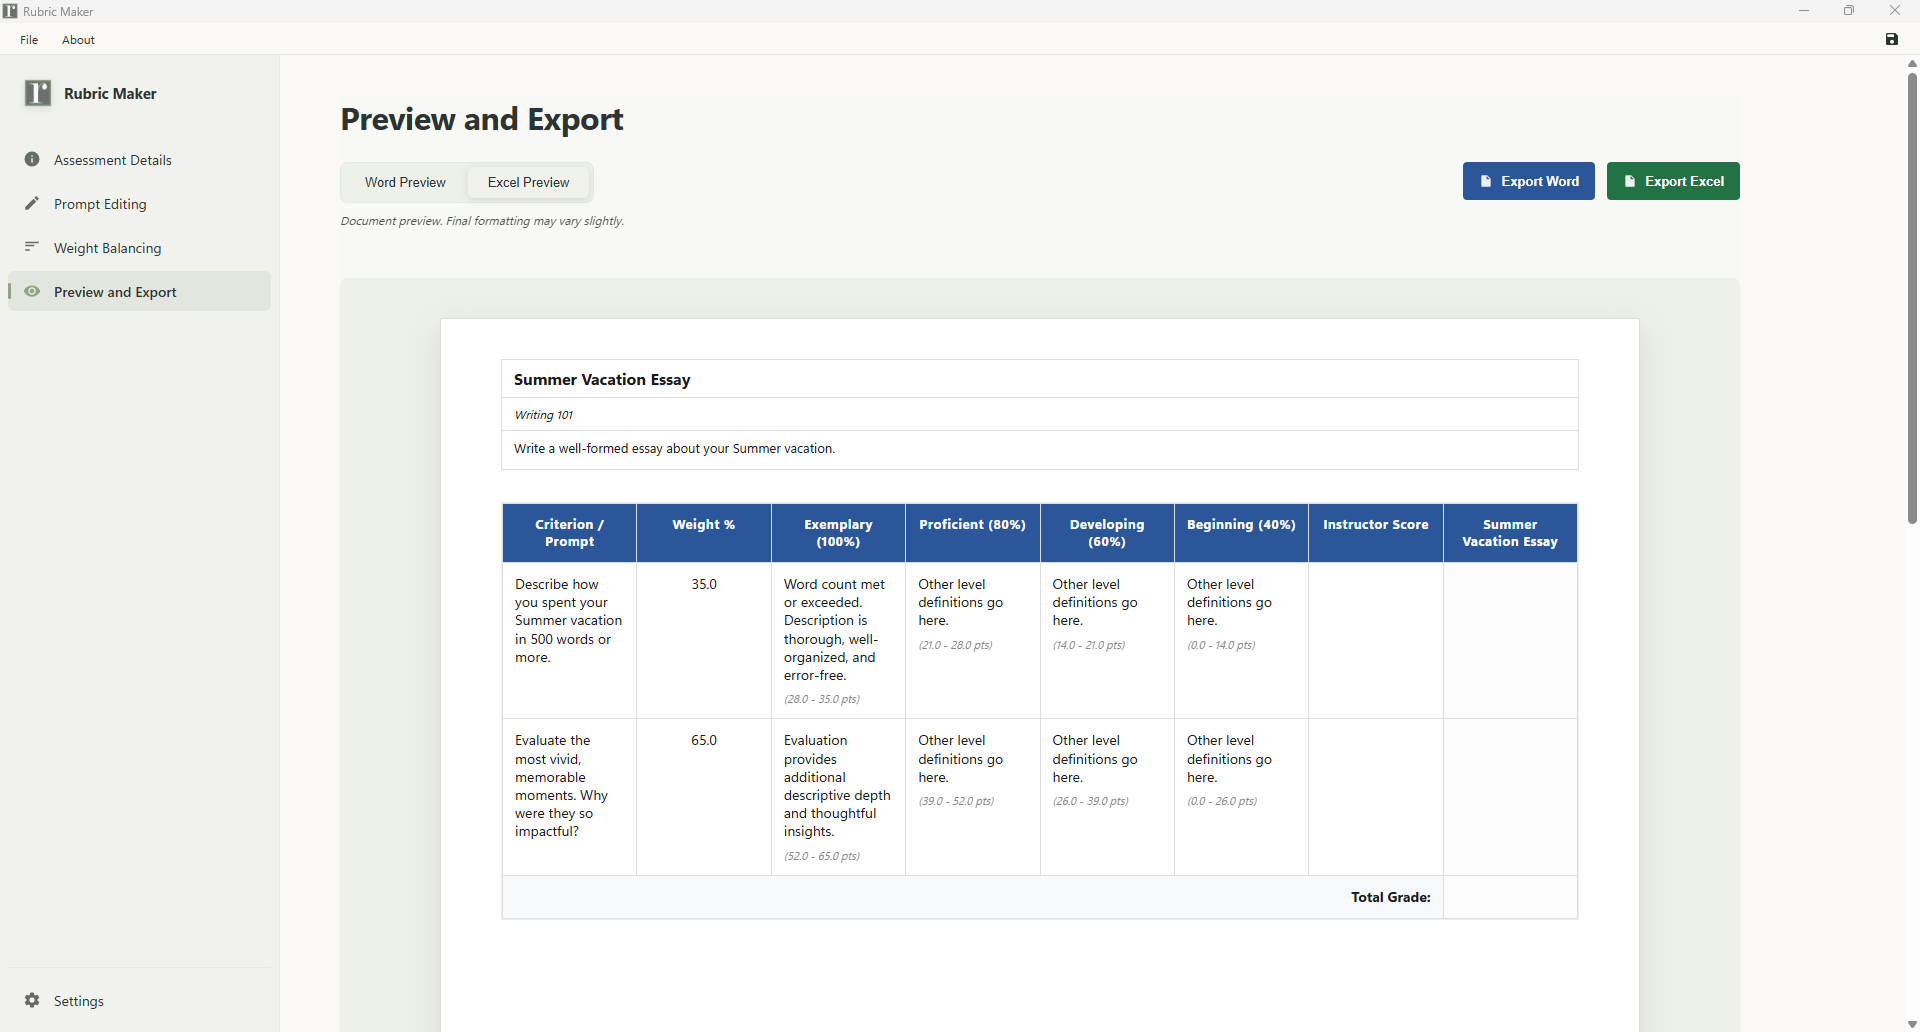
Task: Switch to the Excel Preview tab
Action: (x=528, y=182)
